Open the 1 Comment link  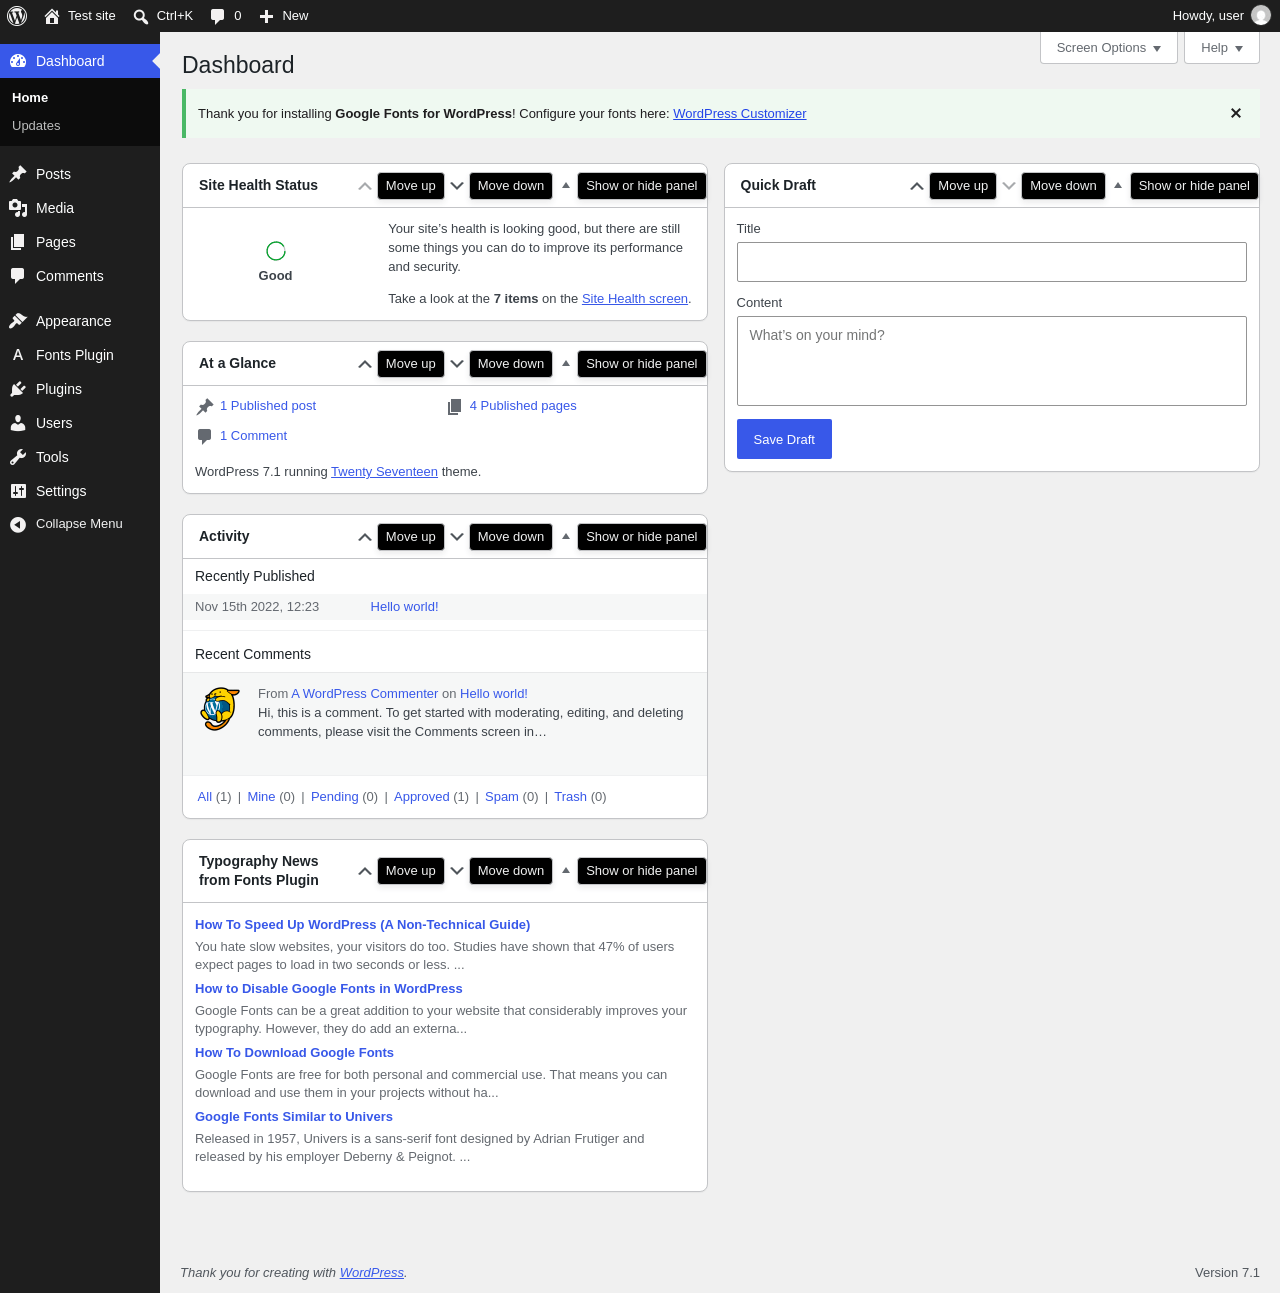253,436
